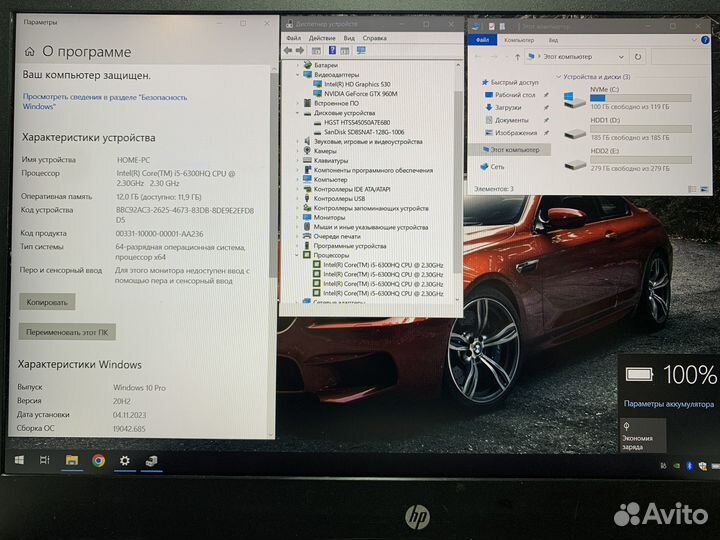Open the Справка menu in Device Manager
720x540 pixels.
(x=374, y=38)
